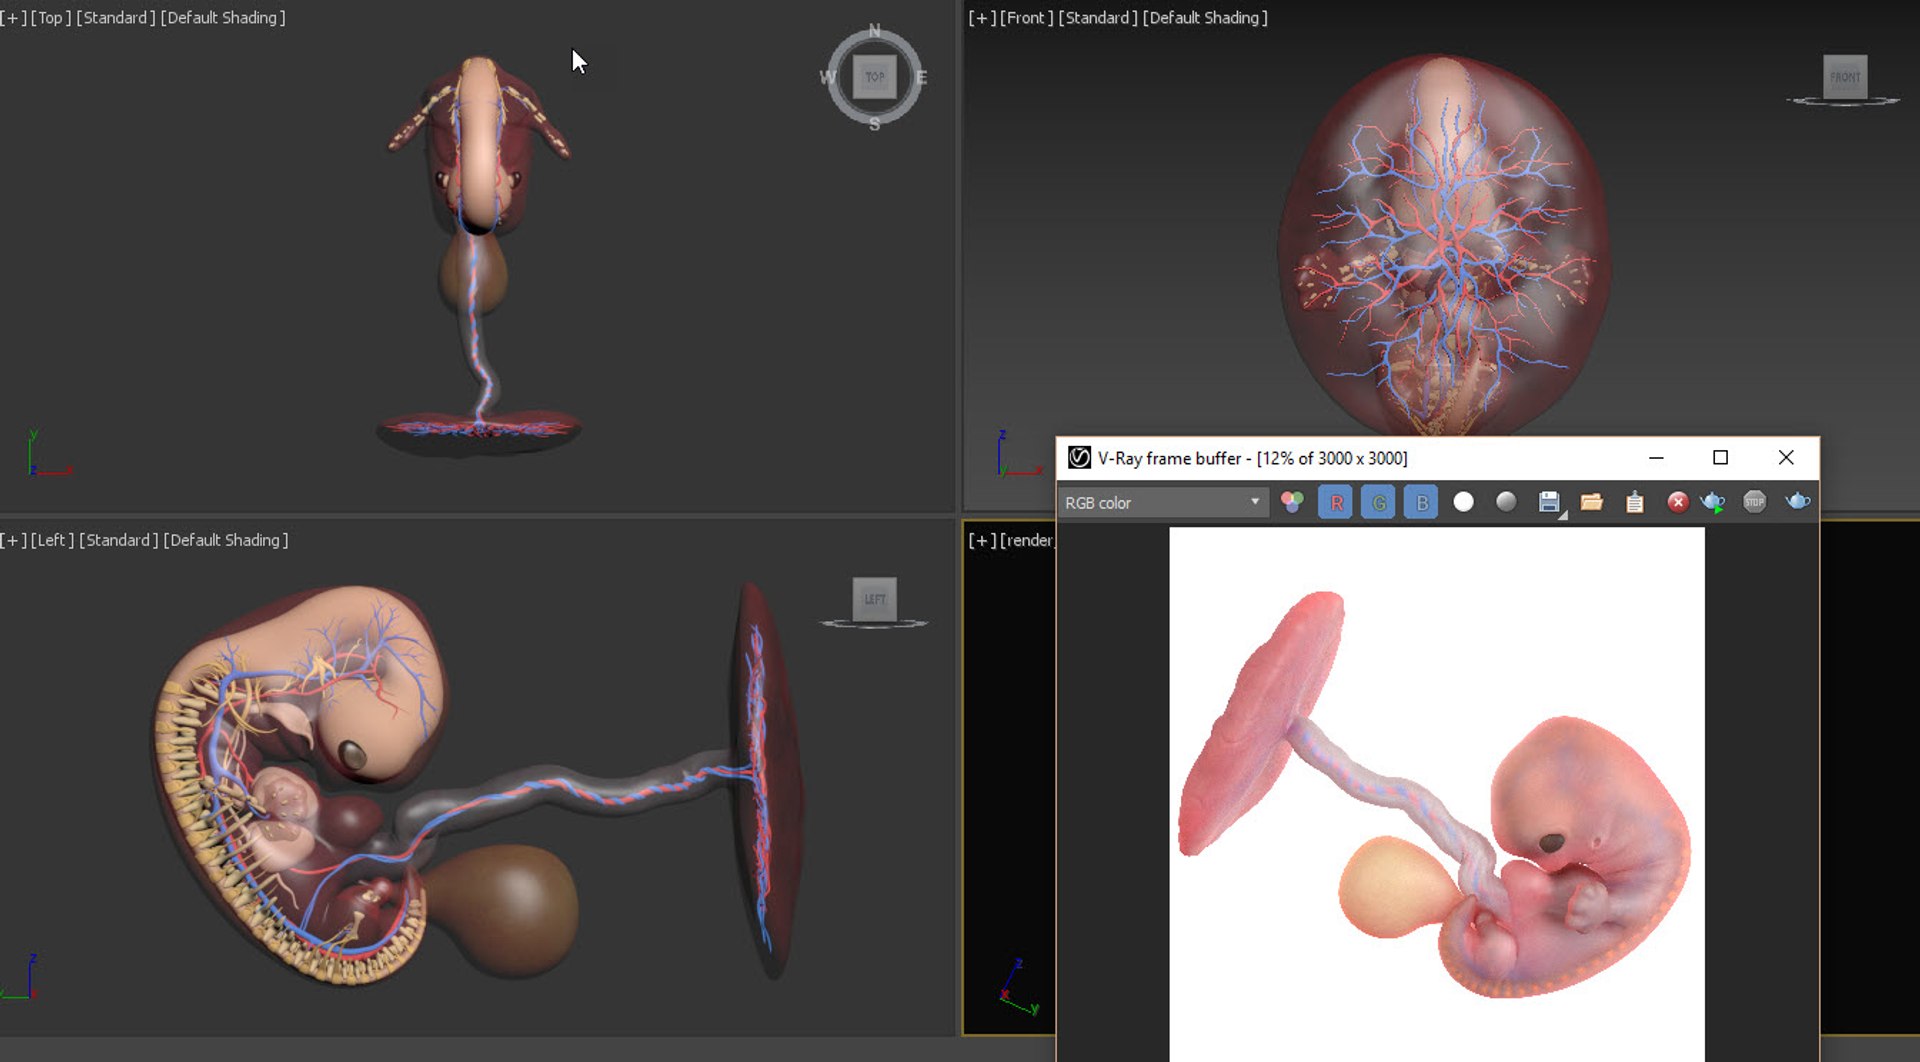Viewport: 1920px width, 1062px height.
Task: Maximize the V-Ray frame buffer window
Action: (1720, 458)
